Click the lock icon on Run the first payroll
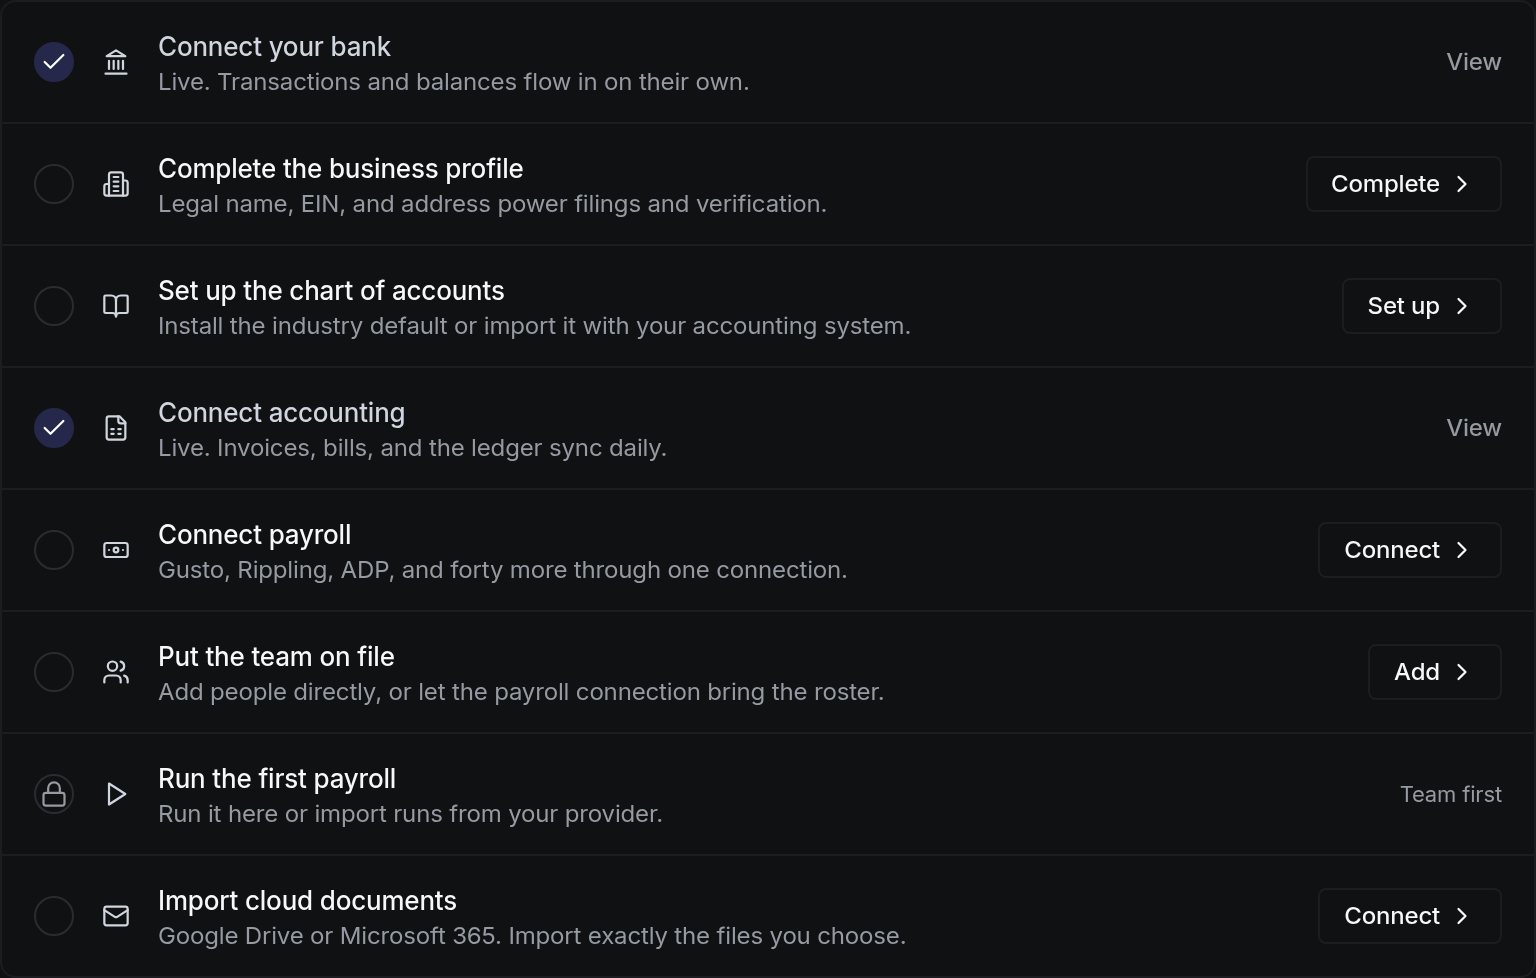This screenshot has height=978, width=1536. 54,794
